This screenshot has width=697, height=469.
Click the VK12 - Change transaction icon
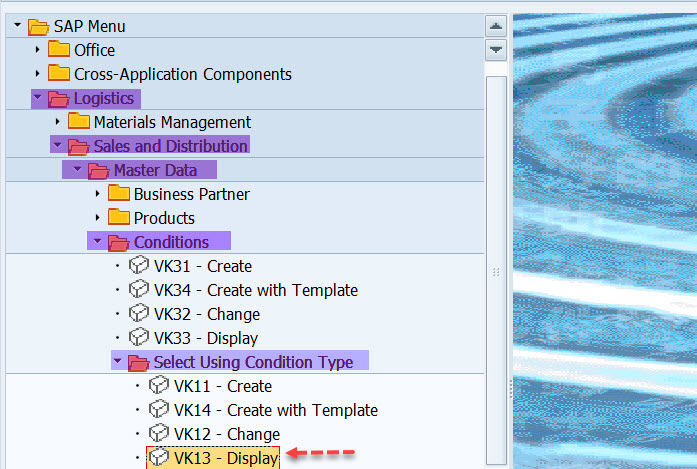(x=159, y=434)
